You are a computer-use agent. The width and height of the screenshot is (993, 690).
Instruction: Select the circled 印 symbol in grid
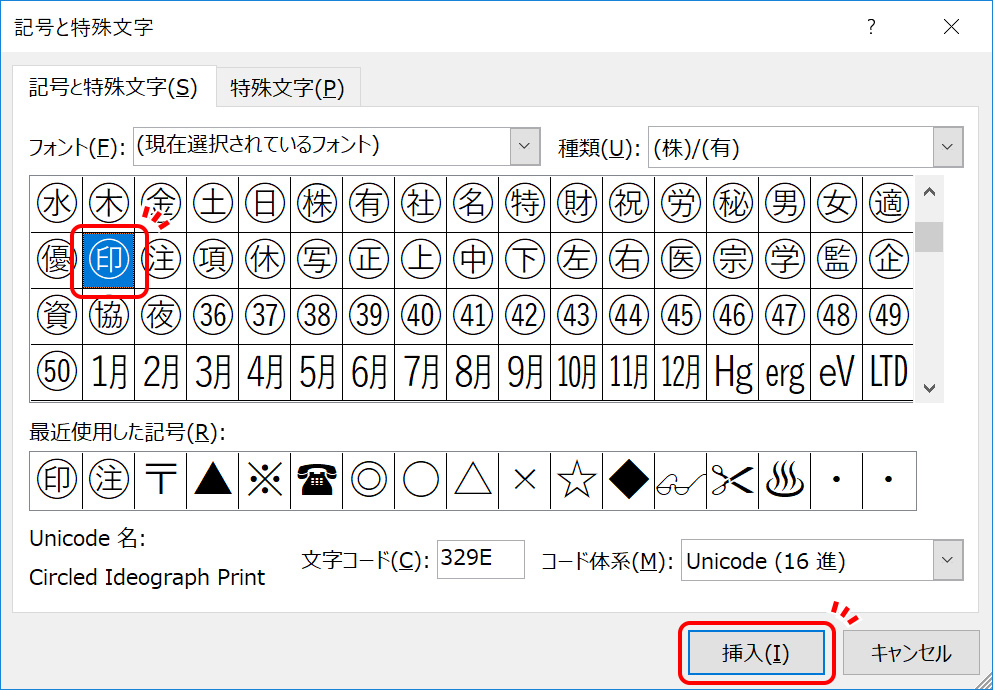pos(108,260)
